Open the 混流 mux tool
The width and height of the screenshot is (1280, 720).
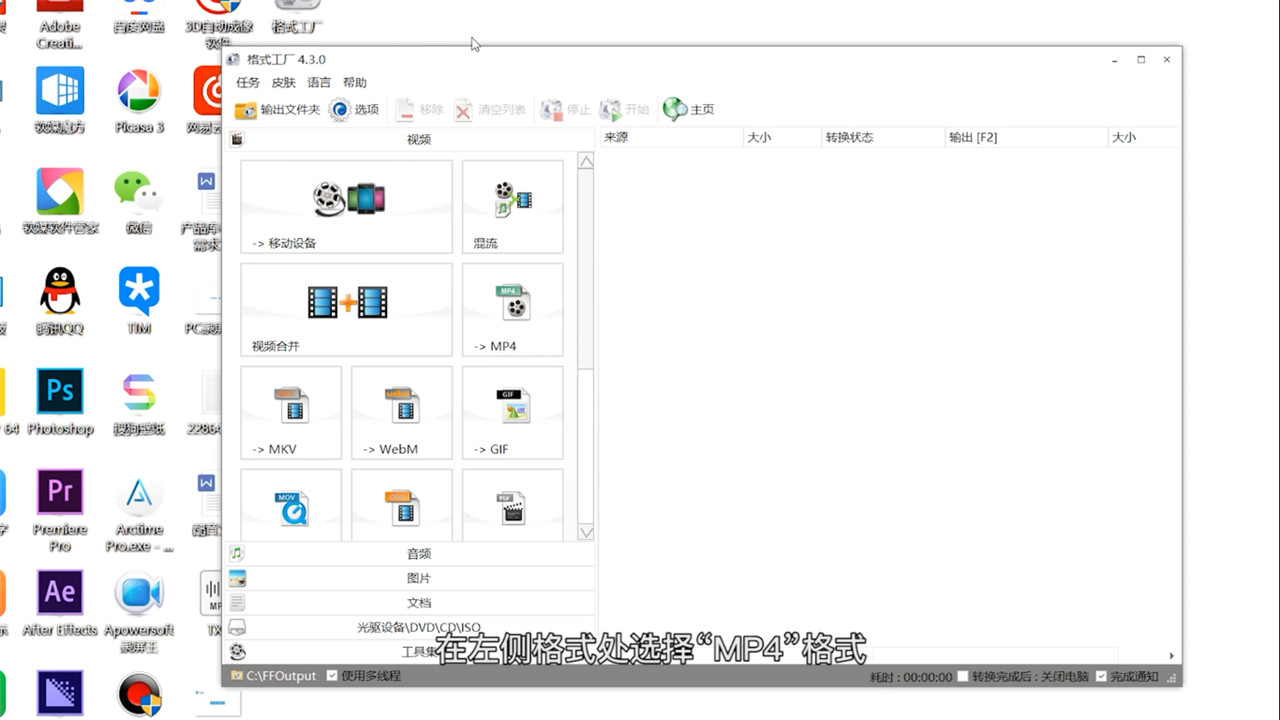point(512,207)
